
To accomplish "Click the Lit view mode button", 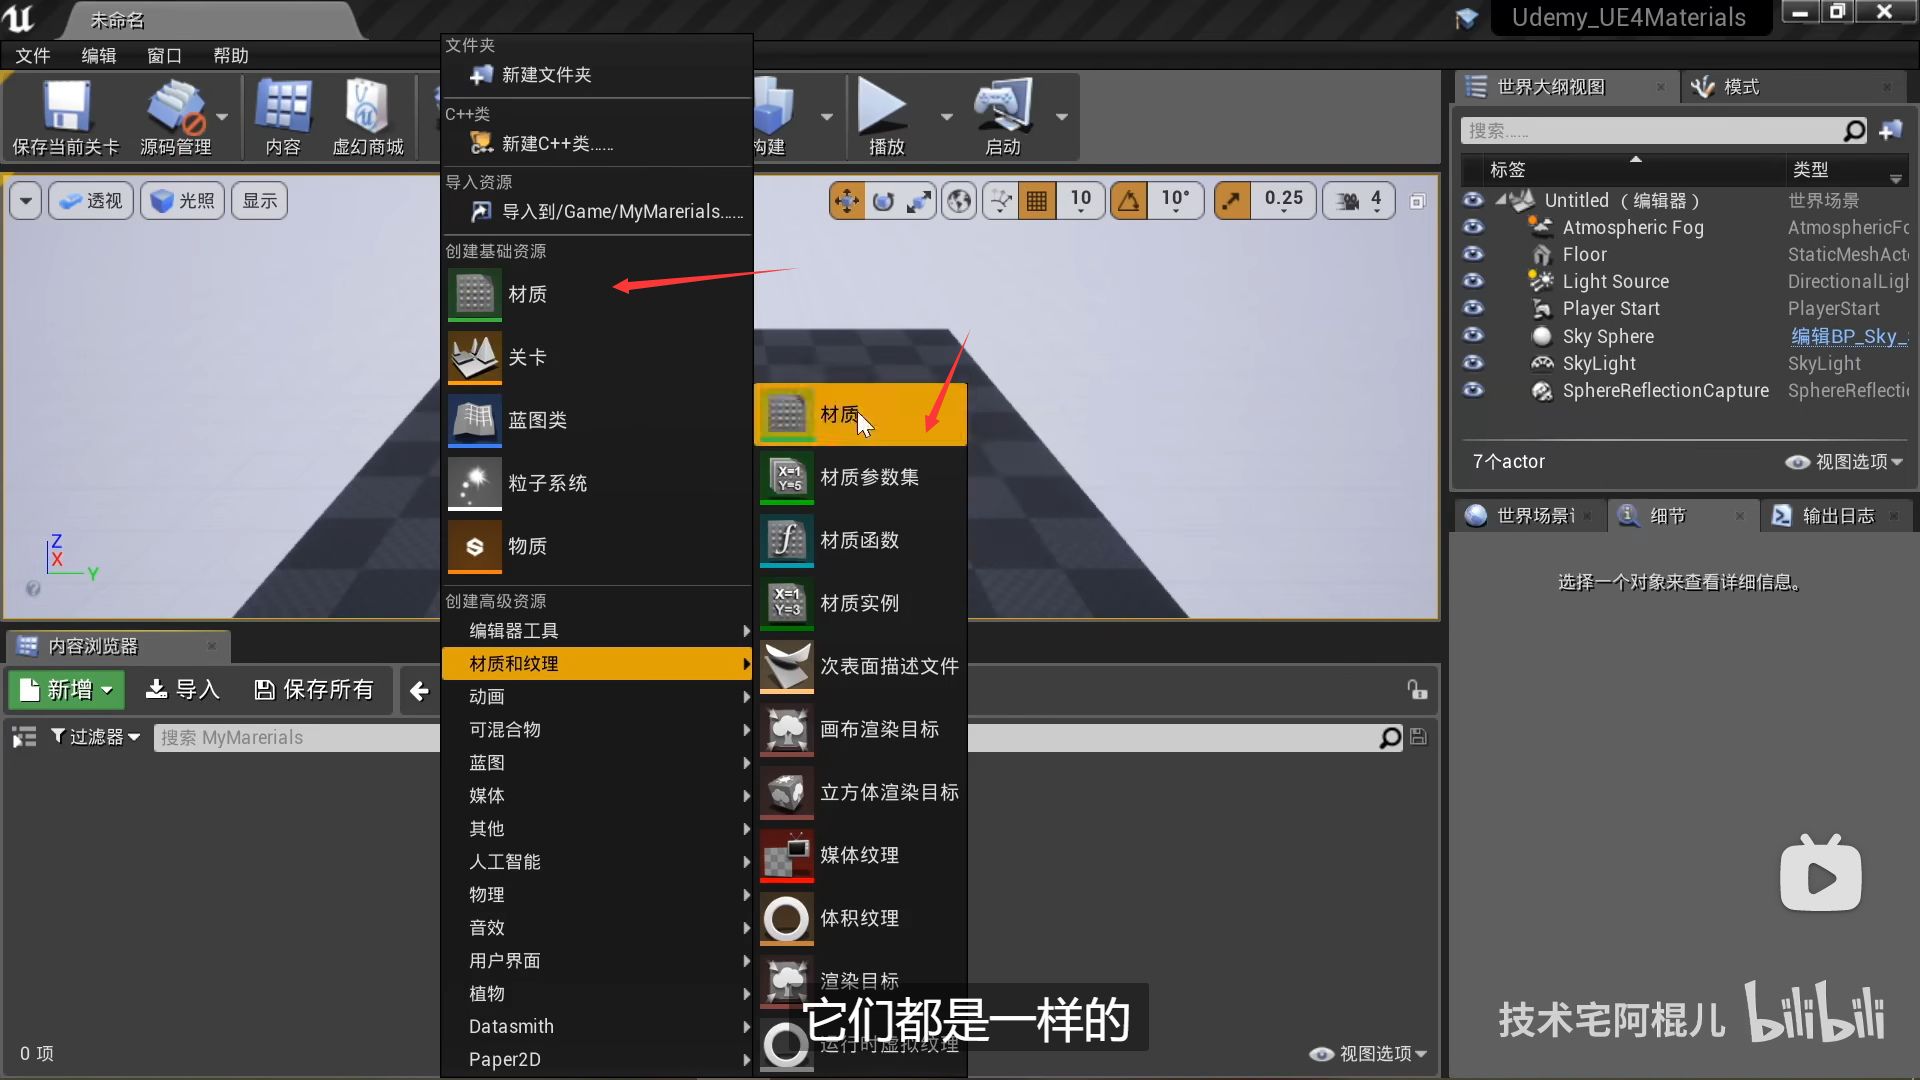I will pos(182,201).
